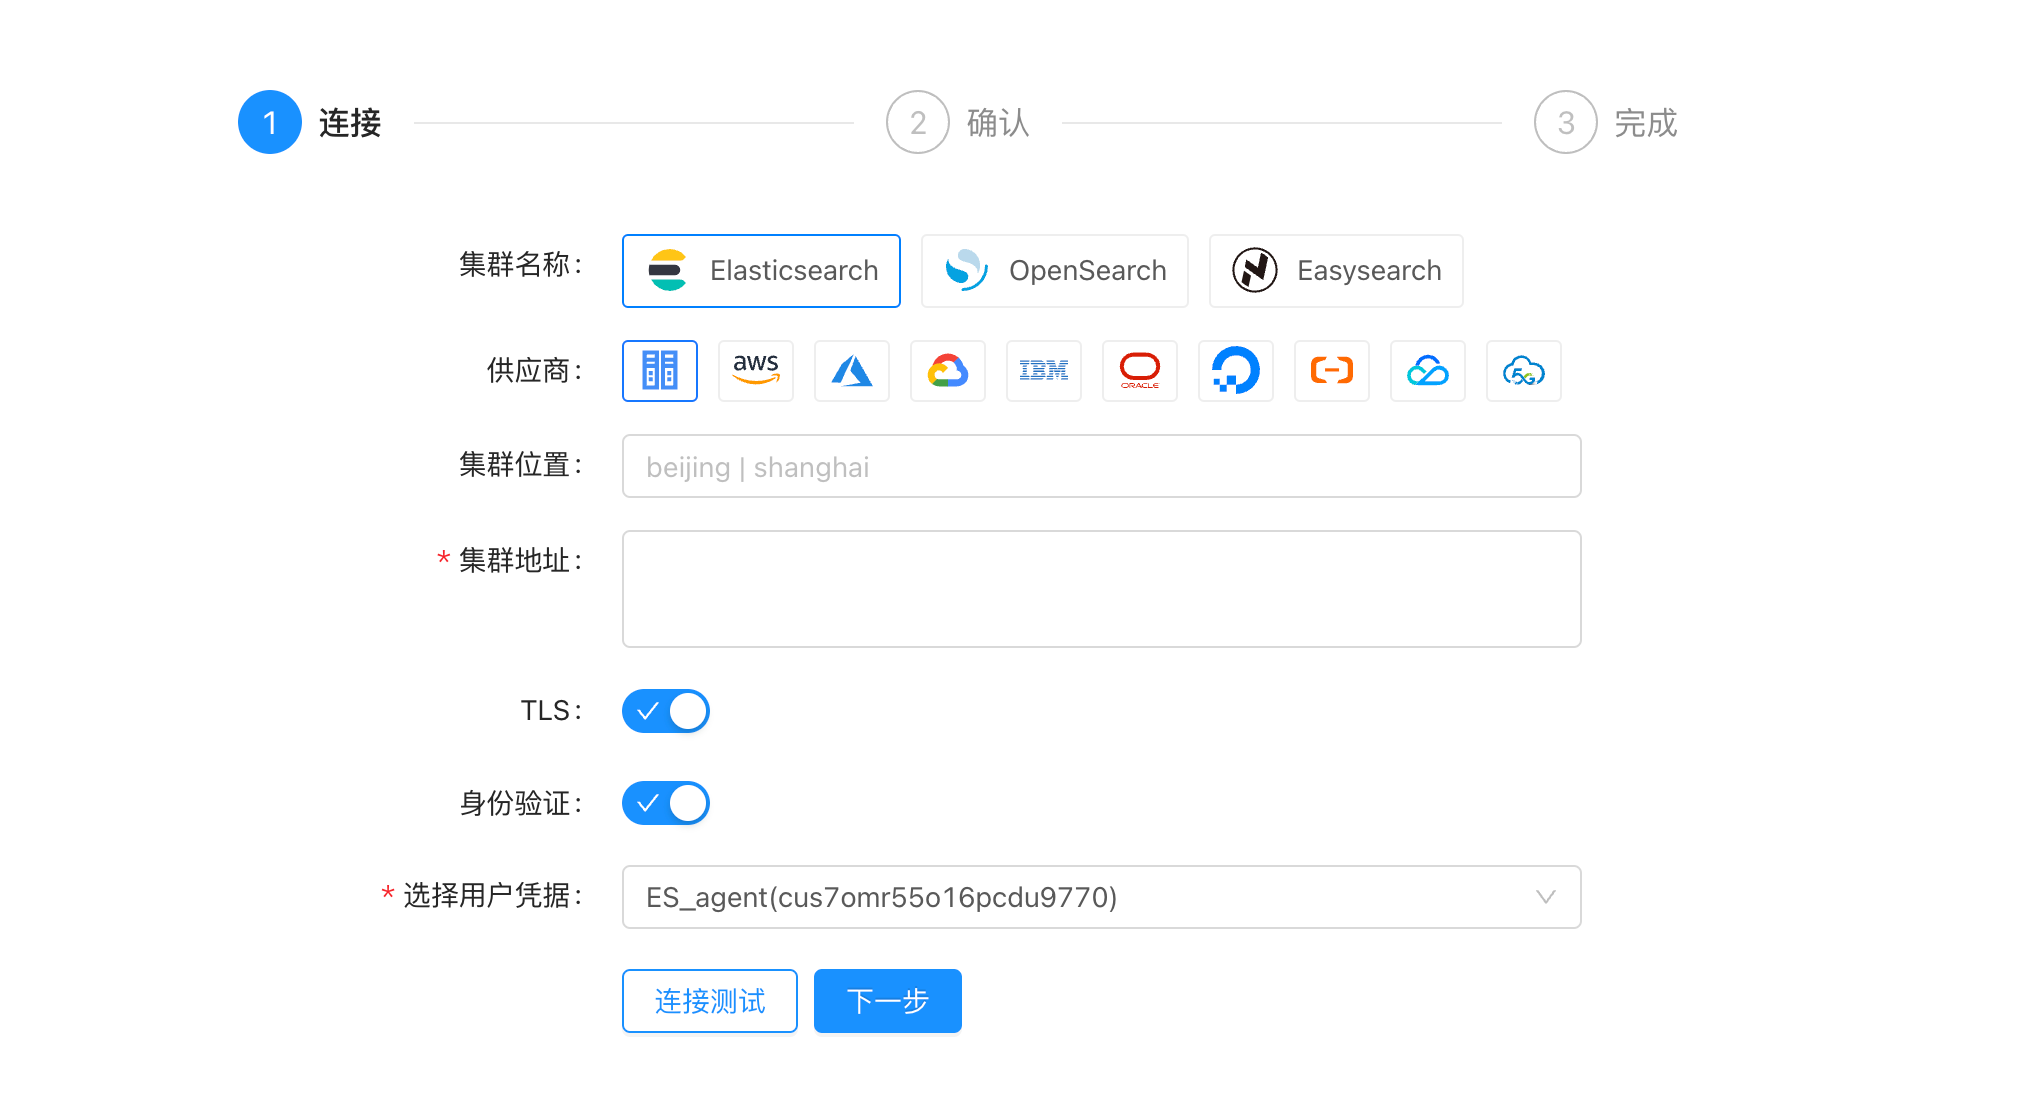The image size is (2026, 1096).
Task: Pick Alibaba Cloud provider icon
Action: coord(1332,371)
